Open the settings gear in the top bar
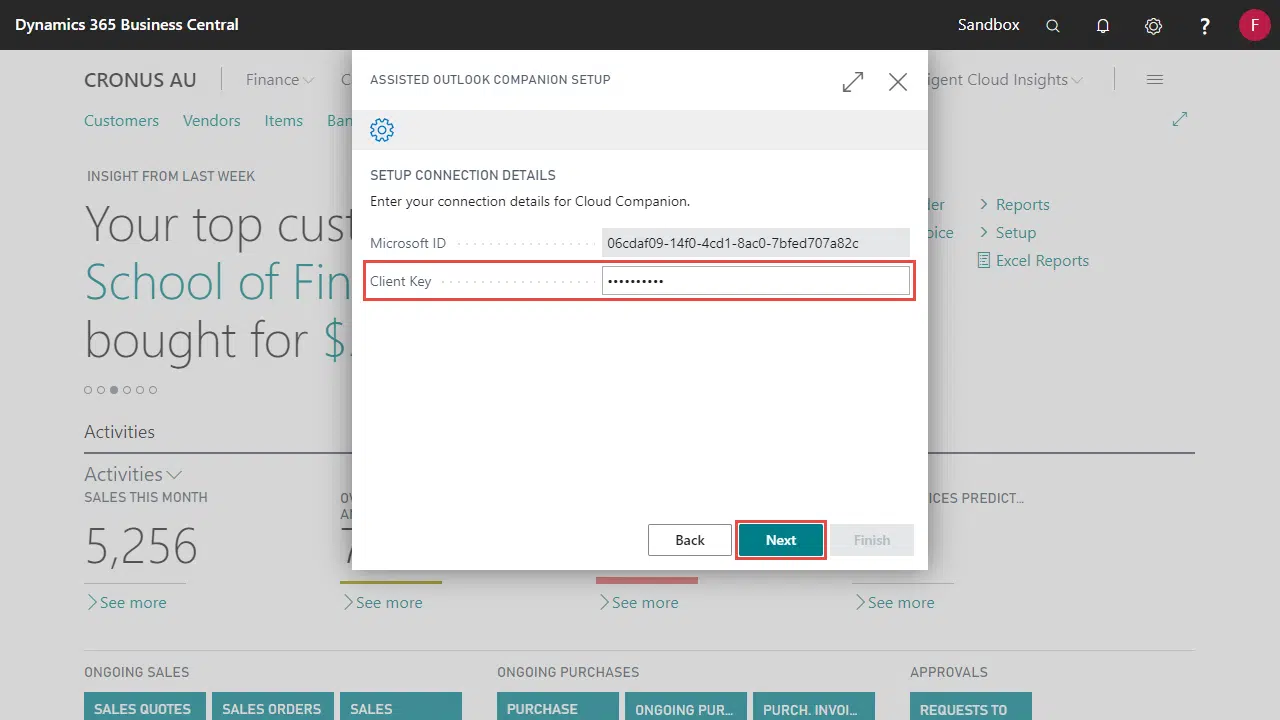This screenshot has width=1280, height=720. 1153,26
